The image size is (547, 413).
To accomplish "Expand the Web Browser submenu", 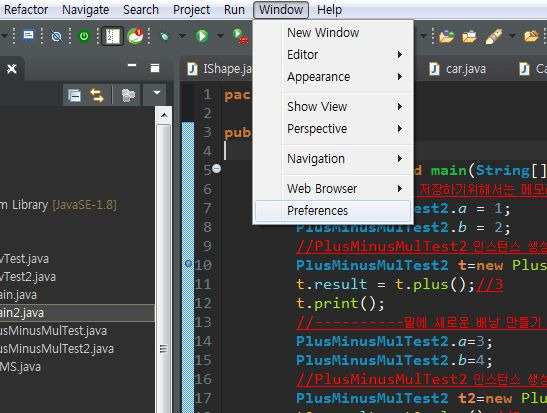I will pyautogui.click(x=333, y=189).
